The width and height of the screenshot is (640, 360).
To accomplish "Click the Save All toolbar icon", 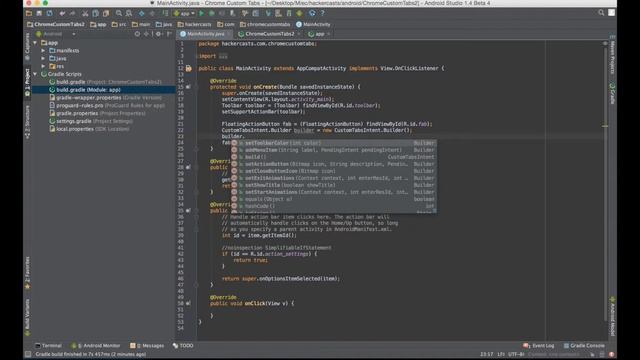I will (39, 13).
